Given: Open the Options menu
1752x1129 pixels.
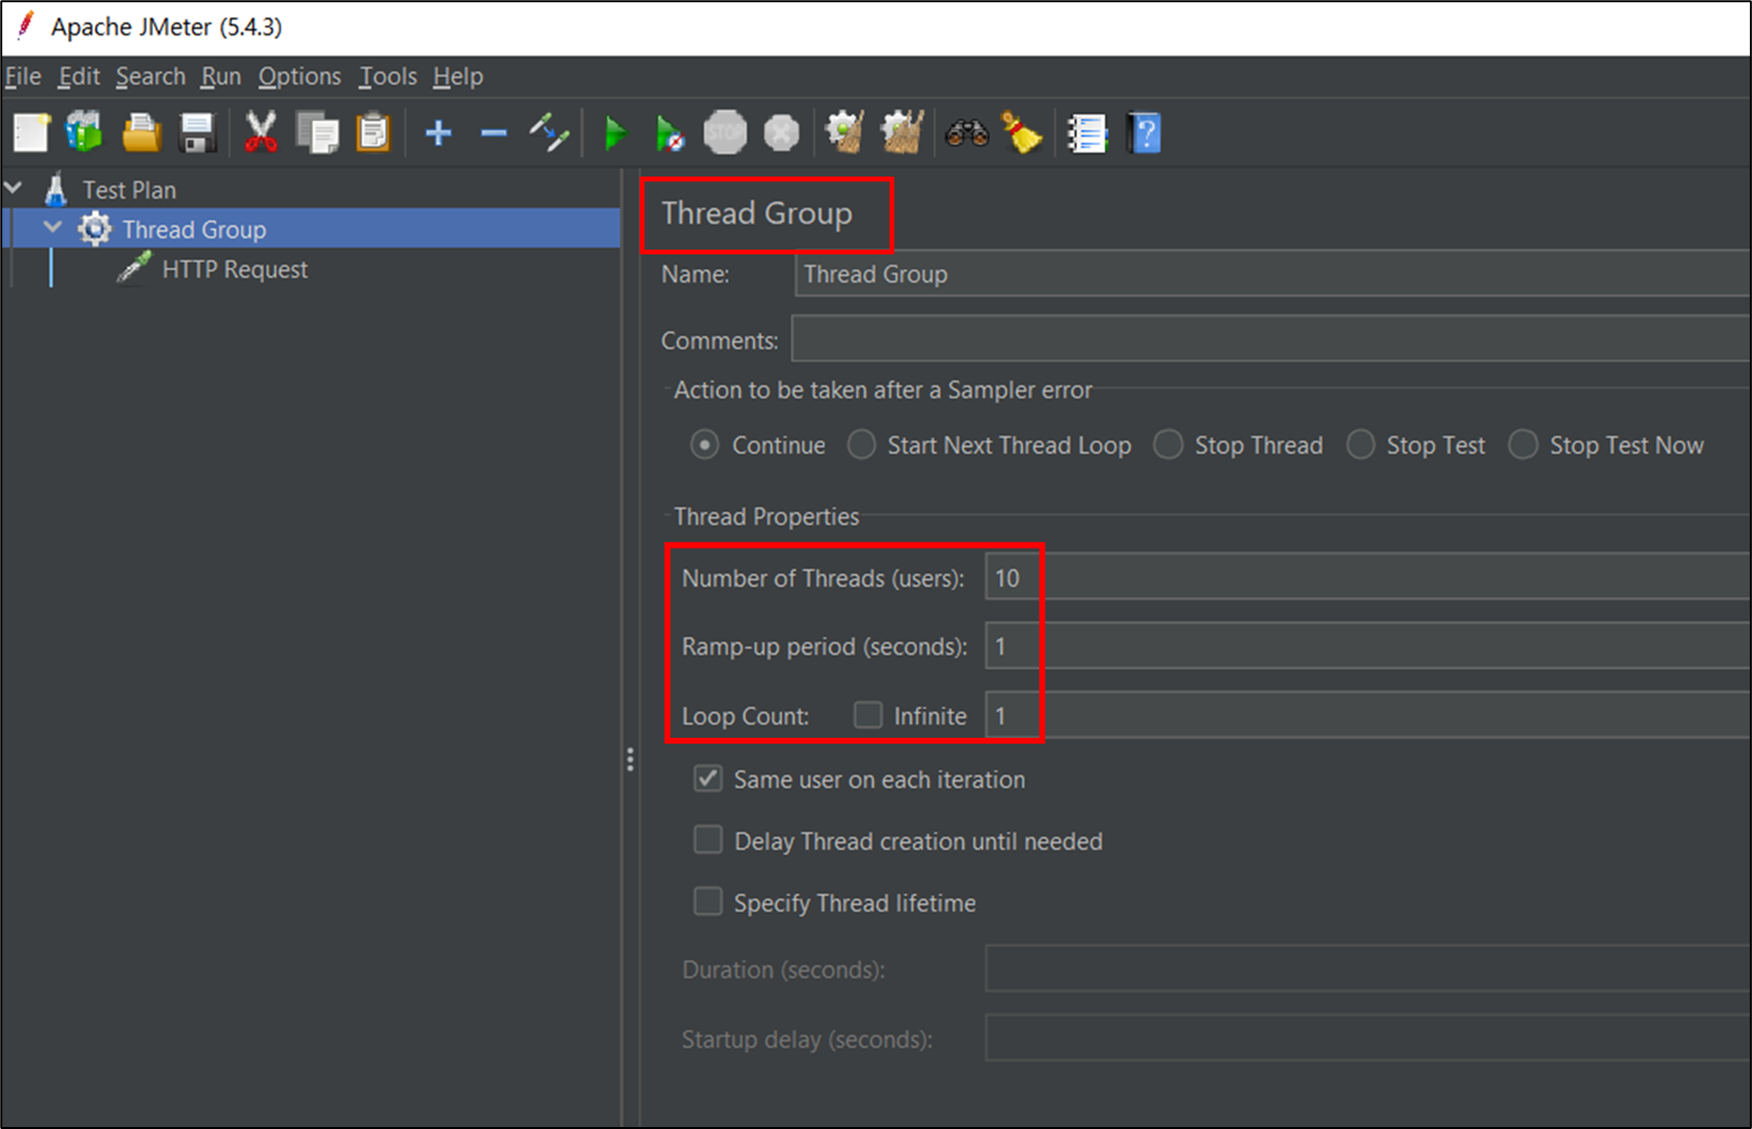Looking at the screenshot, I should click(x=299, y=77).
